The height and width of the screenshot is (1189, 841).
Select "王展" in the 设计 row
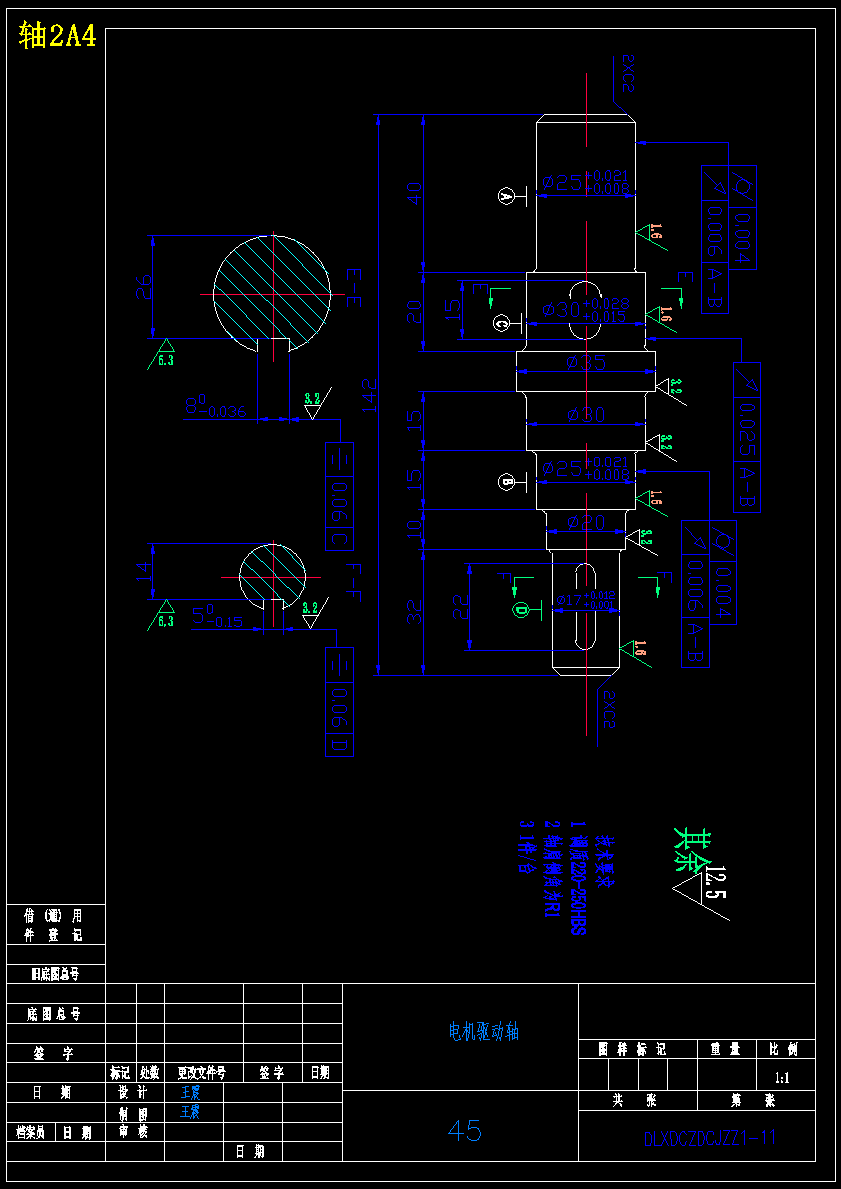(191, 1093)
